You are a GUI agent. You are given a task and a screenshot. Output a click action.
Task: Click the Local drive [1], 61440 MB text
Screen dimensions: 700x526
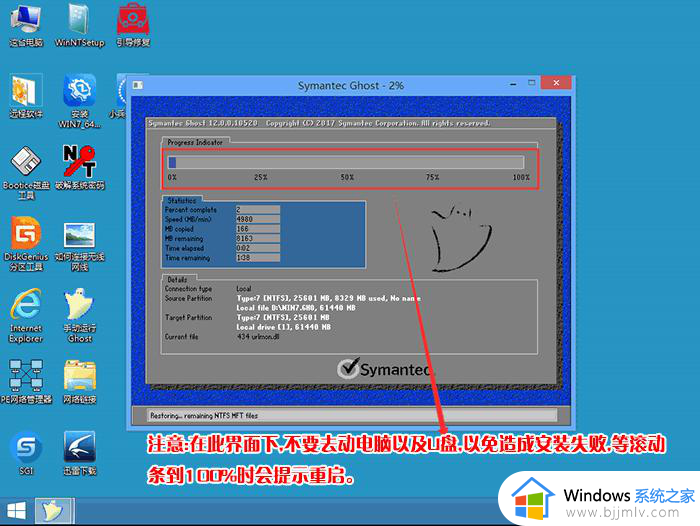coord(283,327)
